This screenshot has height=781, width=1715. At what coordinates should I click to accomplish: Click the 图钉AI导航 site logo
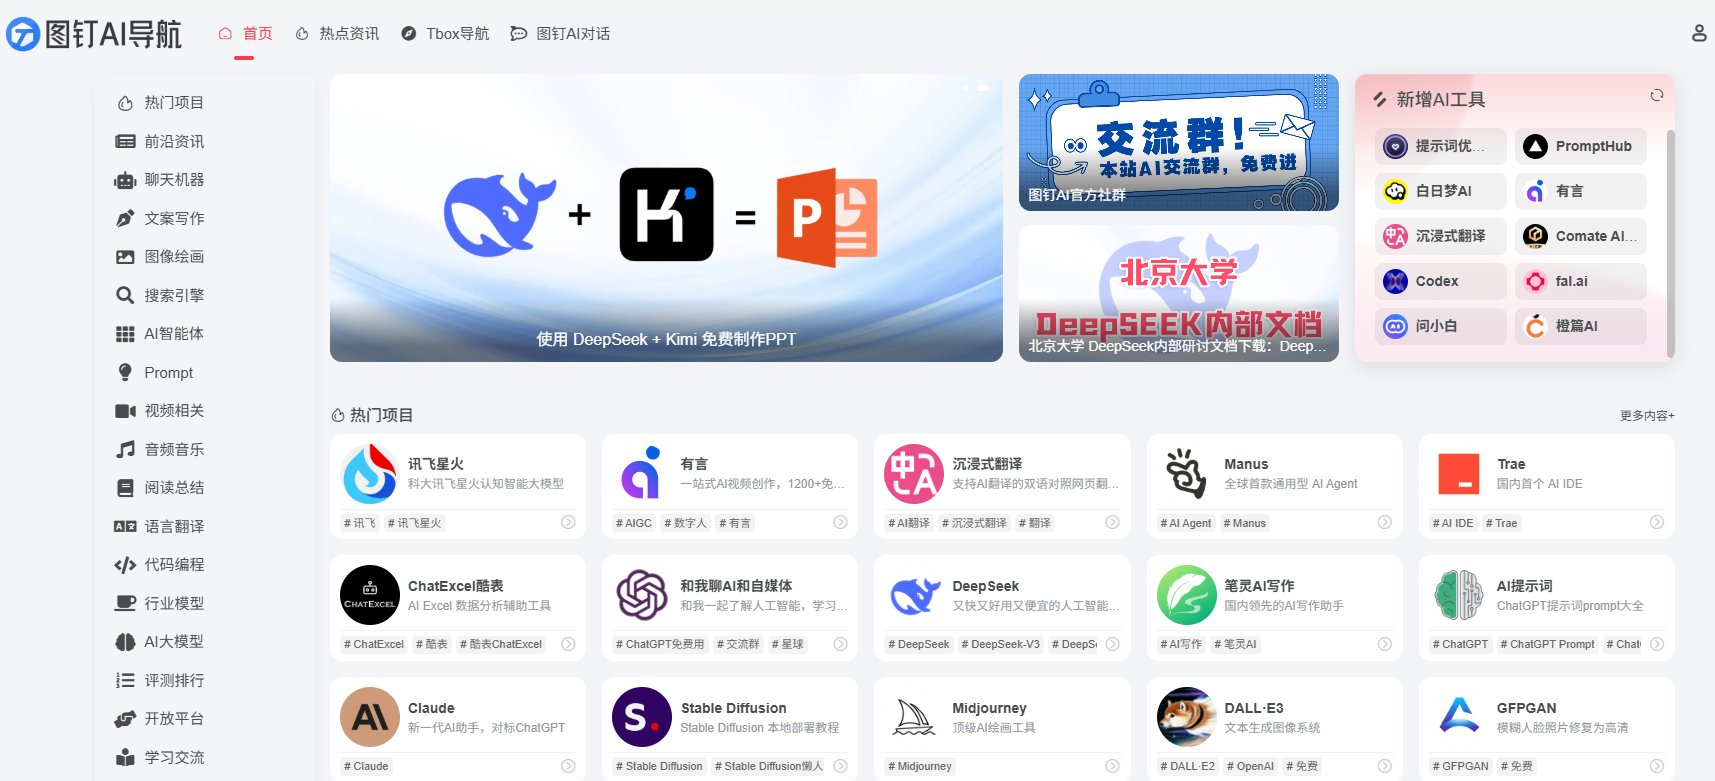point(94,34)
